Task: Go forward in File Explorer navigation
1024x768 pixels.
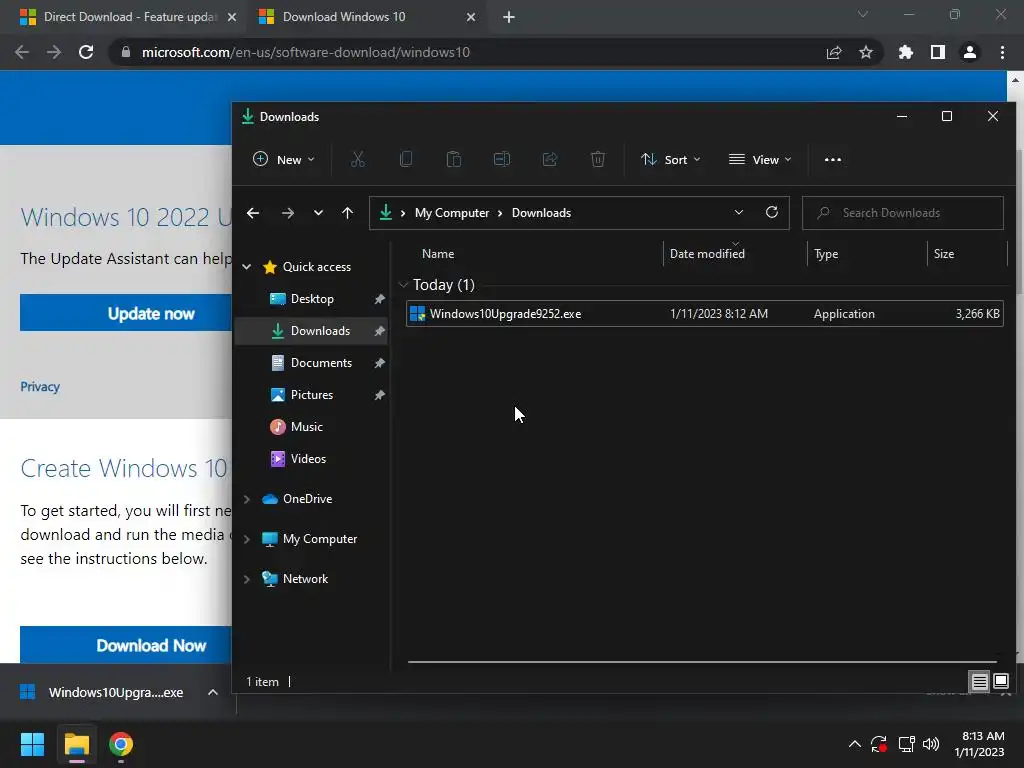Action: [x=287, y=213]
